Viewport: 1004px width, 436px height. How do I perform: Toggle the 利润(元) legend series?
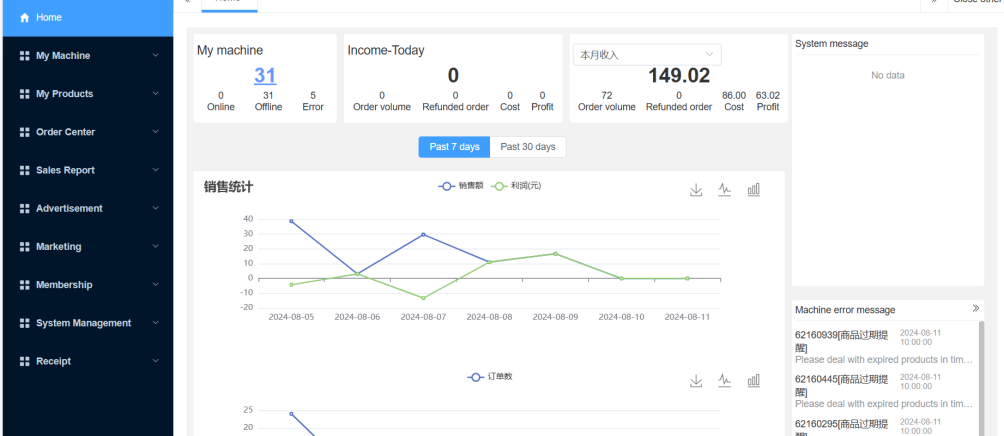click(517, 186)
